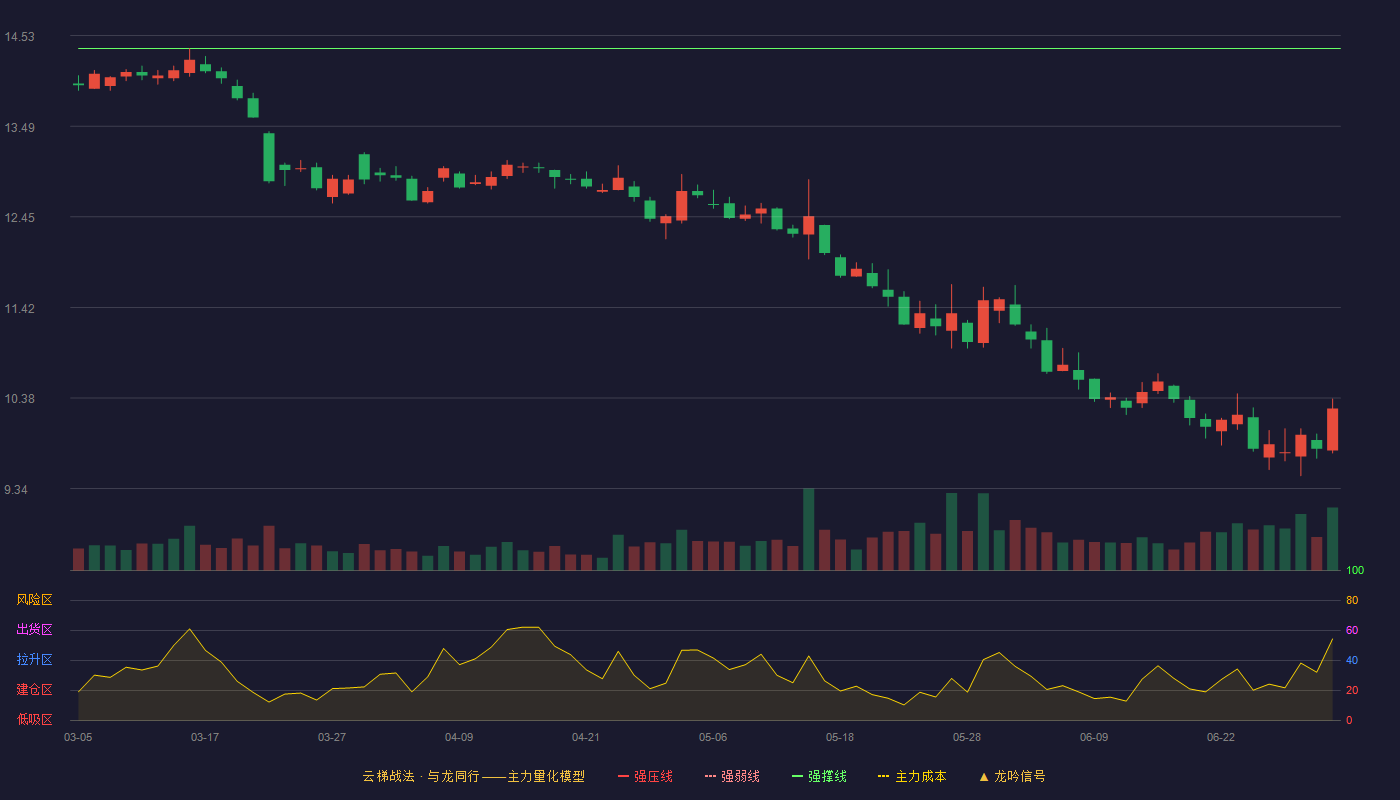1400x800 pixels.
Task: Click the 06-09 date label
Action: (x=1094, y=737)
